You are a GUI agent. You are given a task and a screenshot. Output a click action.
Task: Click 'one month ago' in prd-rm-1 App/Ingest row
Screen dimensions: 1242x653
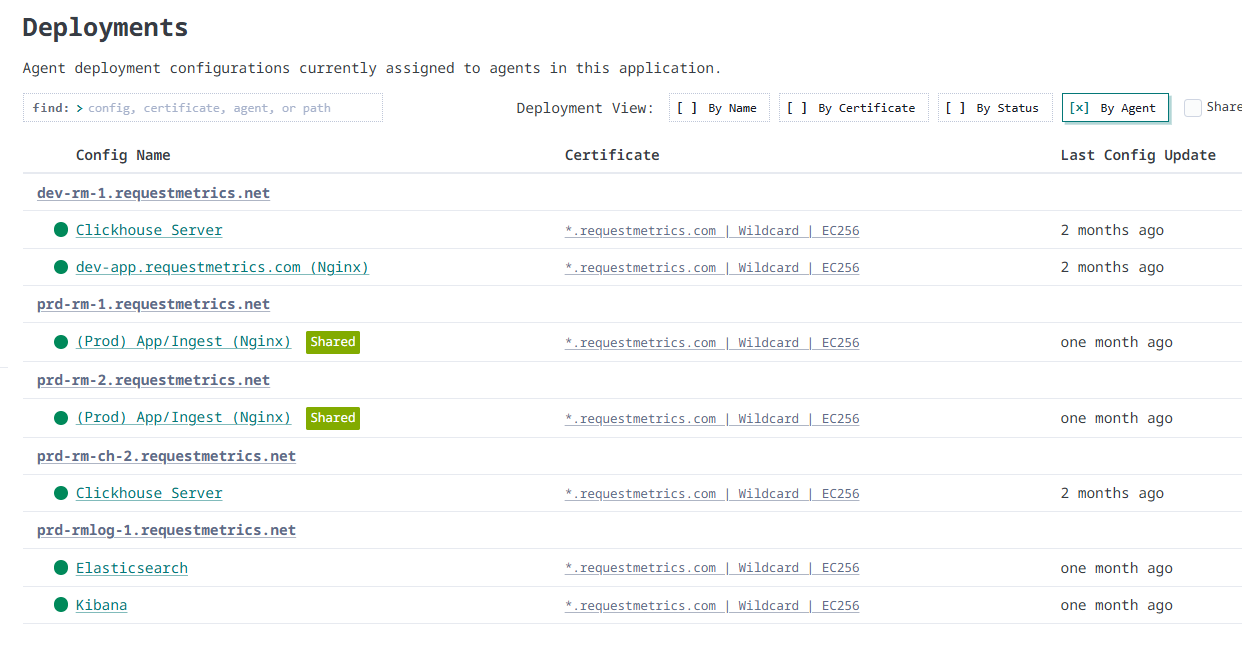pyautogui.click(x=1117, y=342)
